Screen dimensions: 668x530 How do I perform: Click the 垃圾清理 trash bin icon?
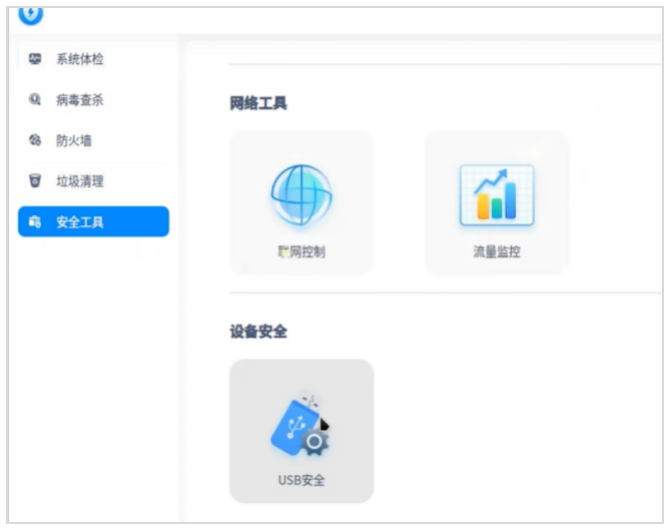pyautogui.click(x=35, y=181)
